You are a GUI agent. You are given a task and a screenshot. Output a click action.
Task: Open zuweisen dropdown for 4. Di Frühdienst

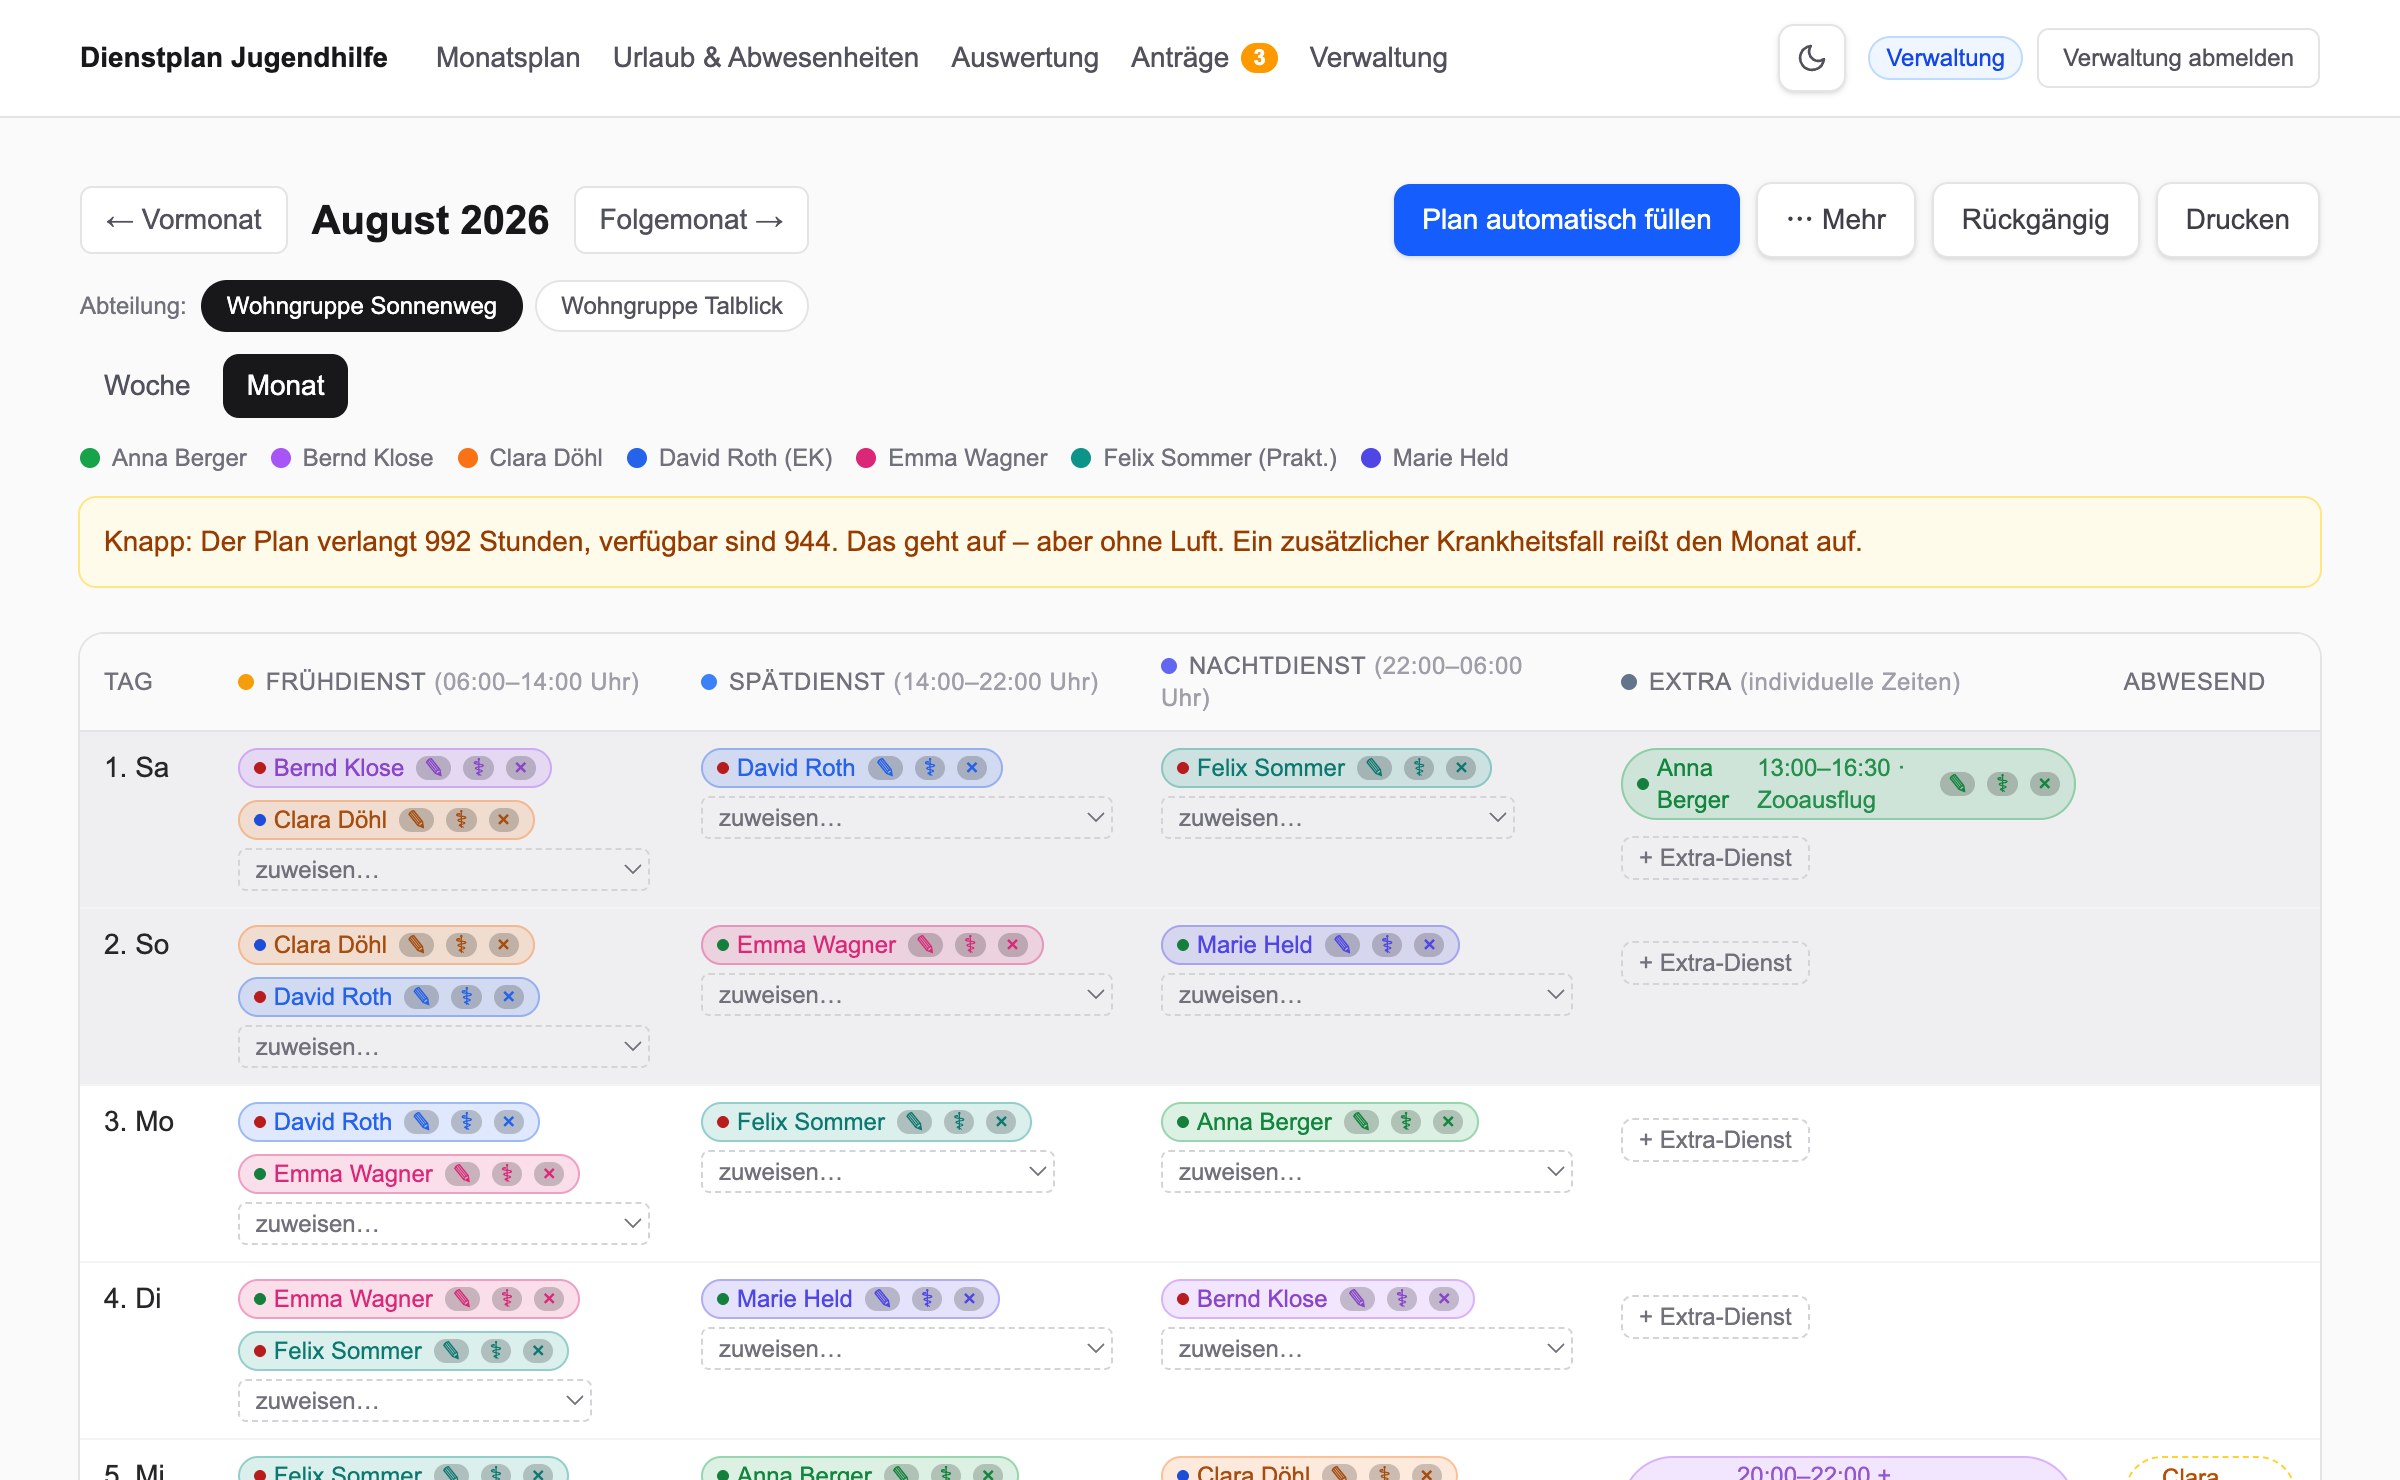tap(415, 1401)
